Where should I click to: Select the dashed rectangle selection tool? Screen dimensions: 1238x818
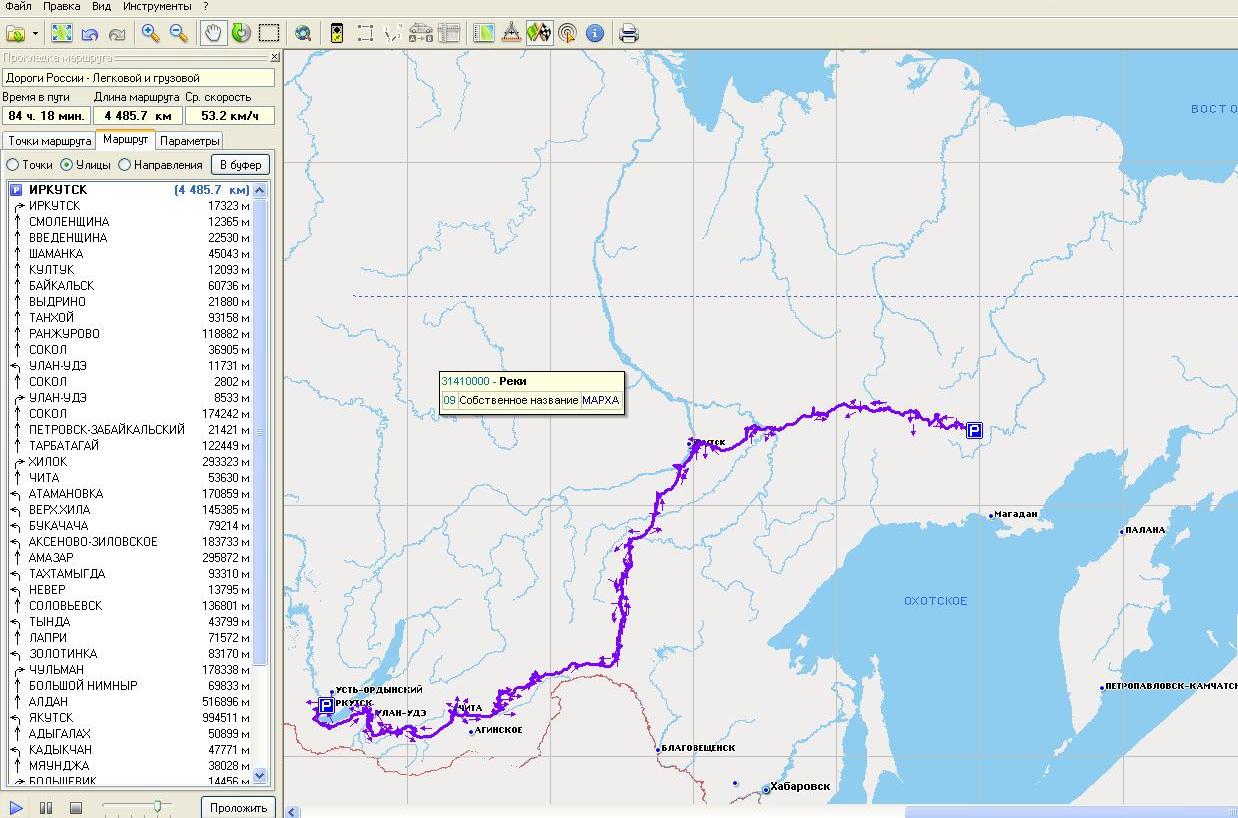[268, 33]
